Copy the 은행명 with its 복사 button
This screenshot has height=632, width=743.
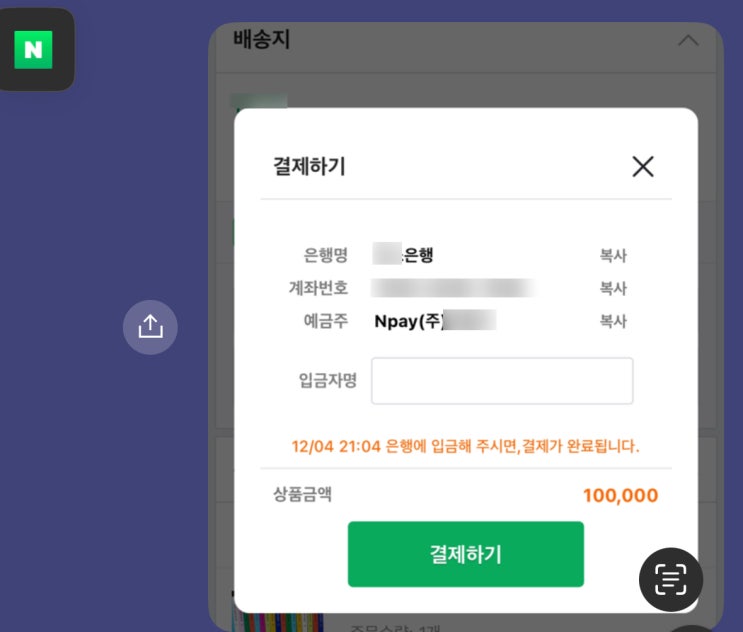click(x=613, y=256)
